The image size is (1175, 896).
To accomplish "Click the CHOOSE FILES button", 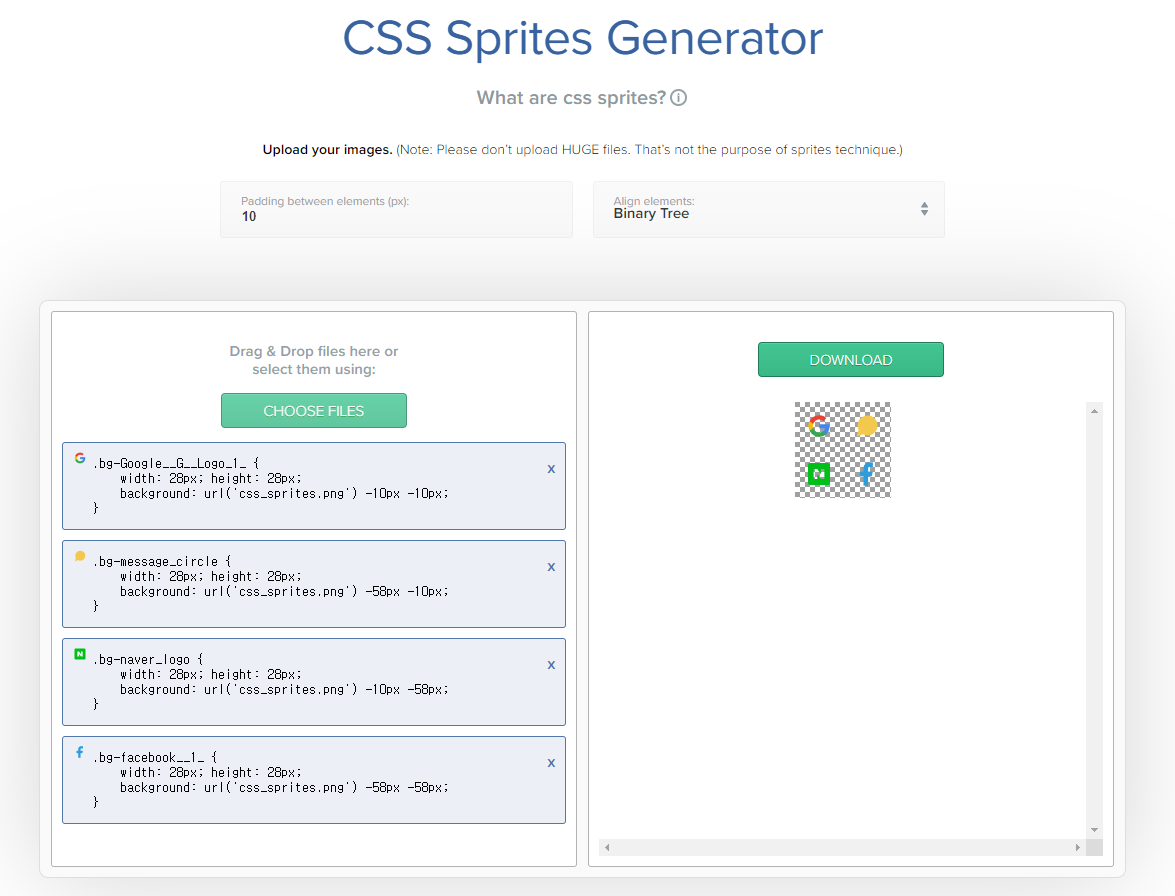I will [x=314, y=411].
